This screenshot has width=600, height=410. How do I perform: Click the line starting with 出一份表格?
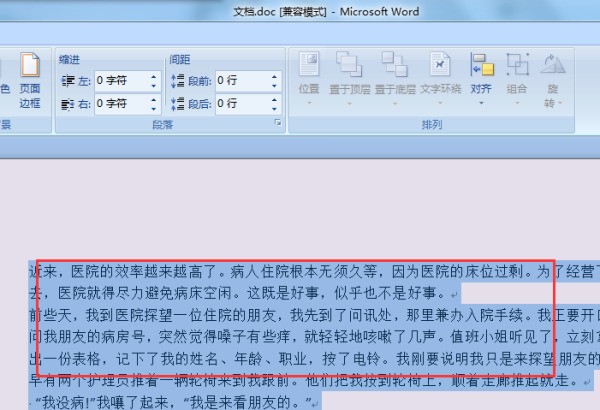(314, 359)
